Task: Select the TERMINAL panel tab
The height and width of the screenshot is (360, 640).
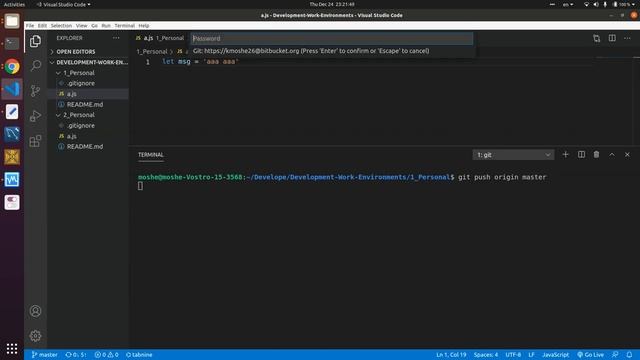Action: 151,155
